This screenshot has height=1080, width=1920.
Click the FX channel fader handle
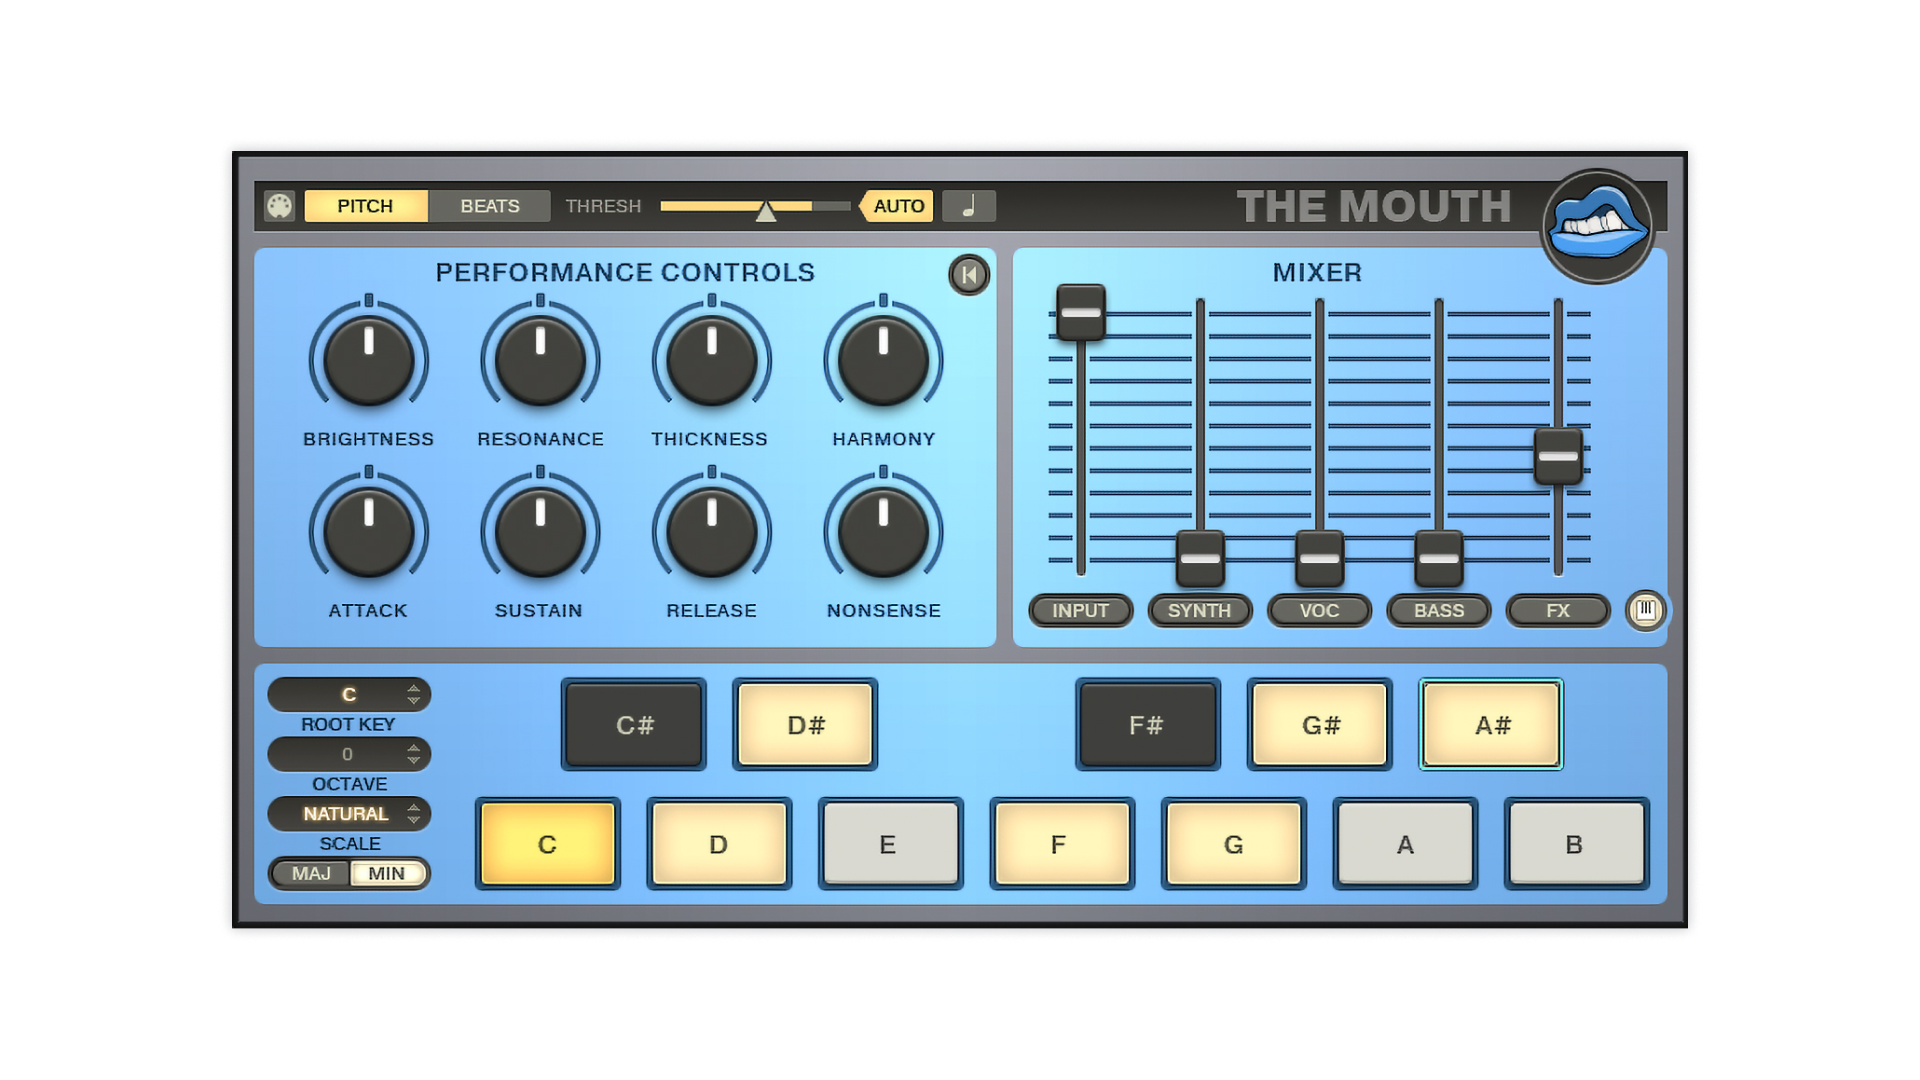(x=1558, y=456)
